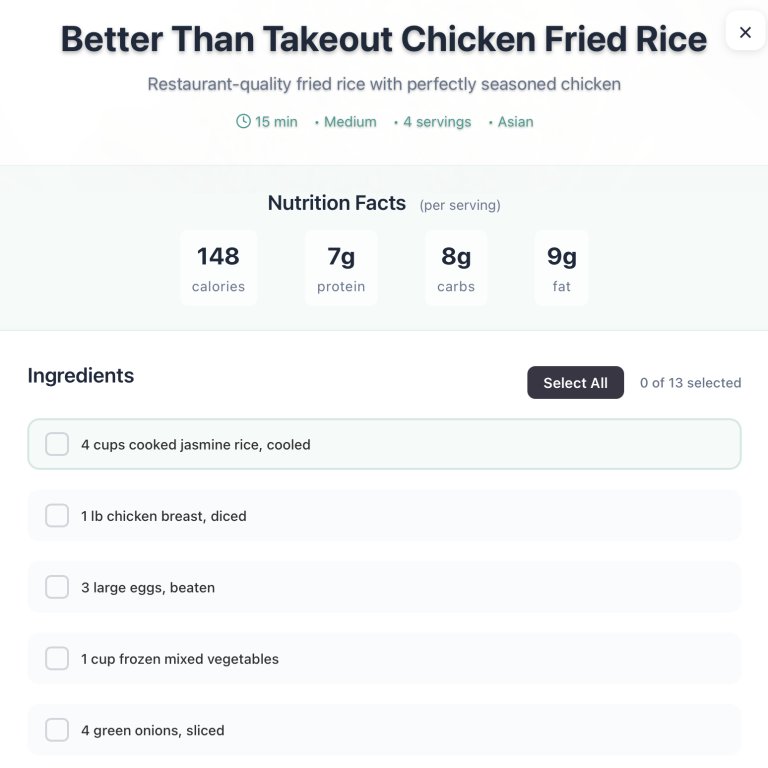Click the clock icon beside 15 min

pos(243,121)
